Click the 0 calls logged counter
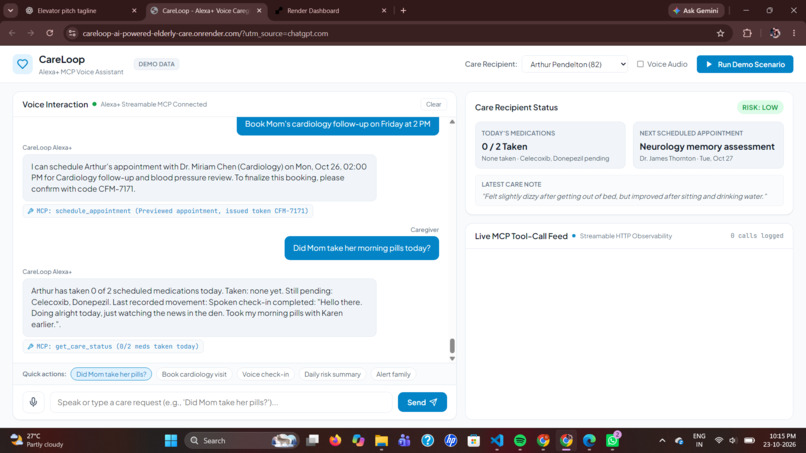The height and width of the screenshot is (453, 806). point(757,235)
